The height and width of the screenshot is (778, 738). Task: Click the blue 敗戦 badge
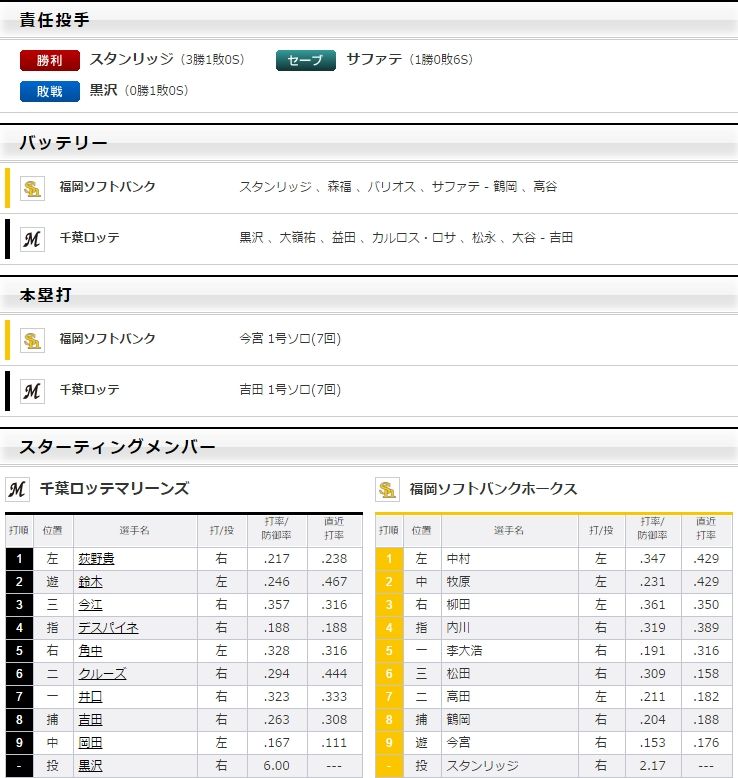50,91
